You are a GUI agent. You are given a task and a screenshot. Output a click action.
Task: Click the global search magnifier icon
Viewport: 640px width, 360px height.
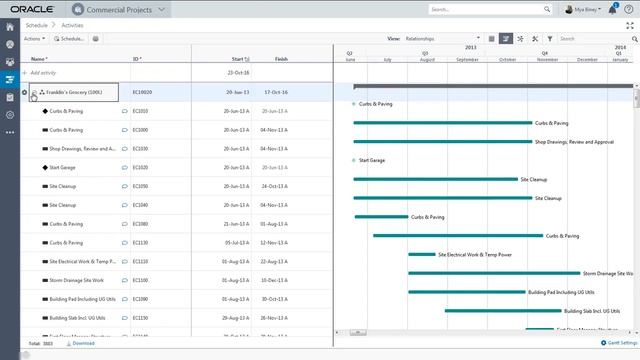(x=547, y=9)
